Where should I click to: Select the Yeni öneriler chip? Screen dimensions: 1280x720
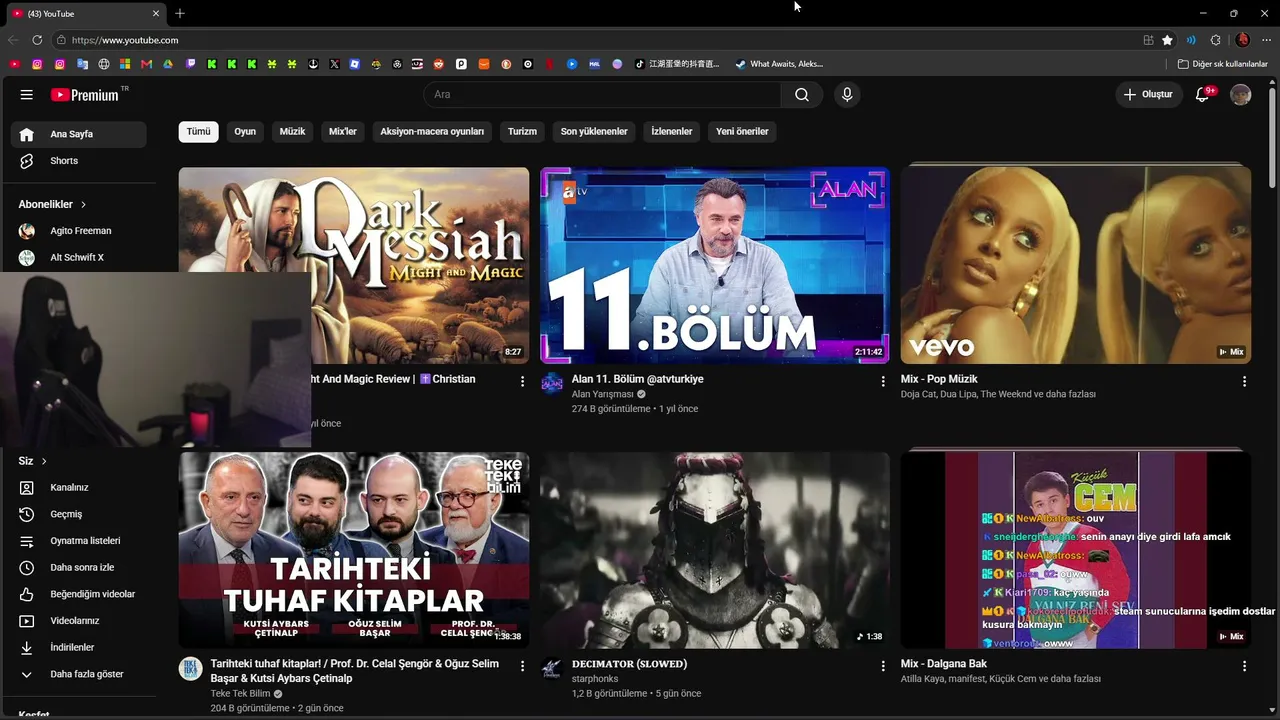[x=742, y=131]
